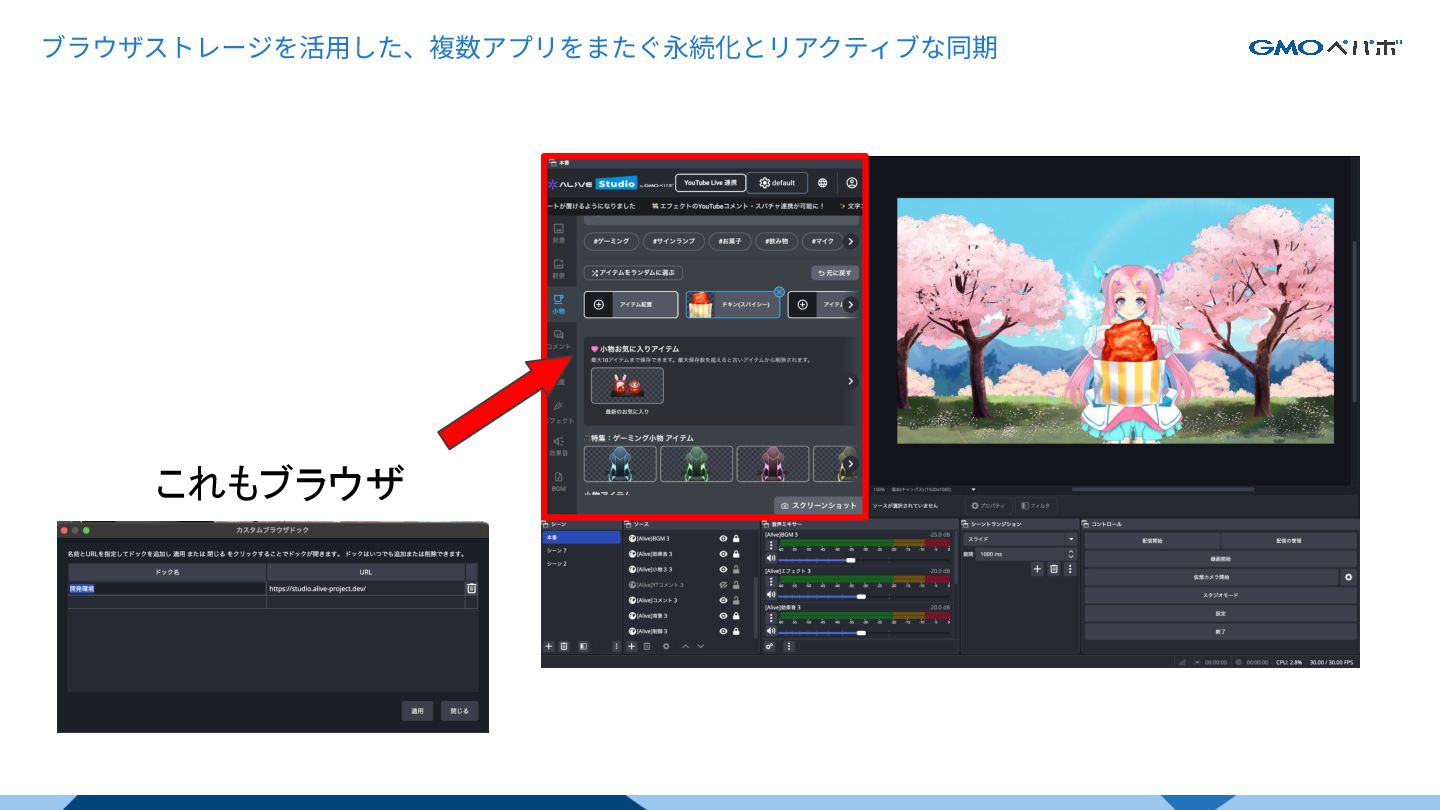The width and height of the screenshot is (1440, 810).
Task: Open the スライド transition dropdown
Action: point(1019,539)
